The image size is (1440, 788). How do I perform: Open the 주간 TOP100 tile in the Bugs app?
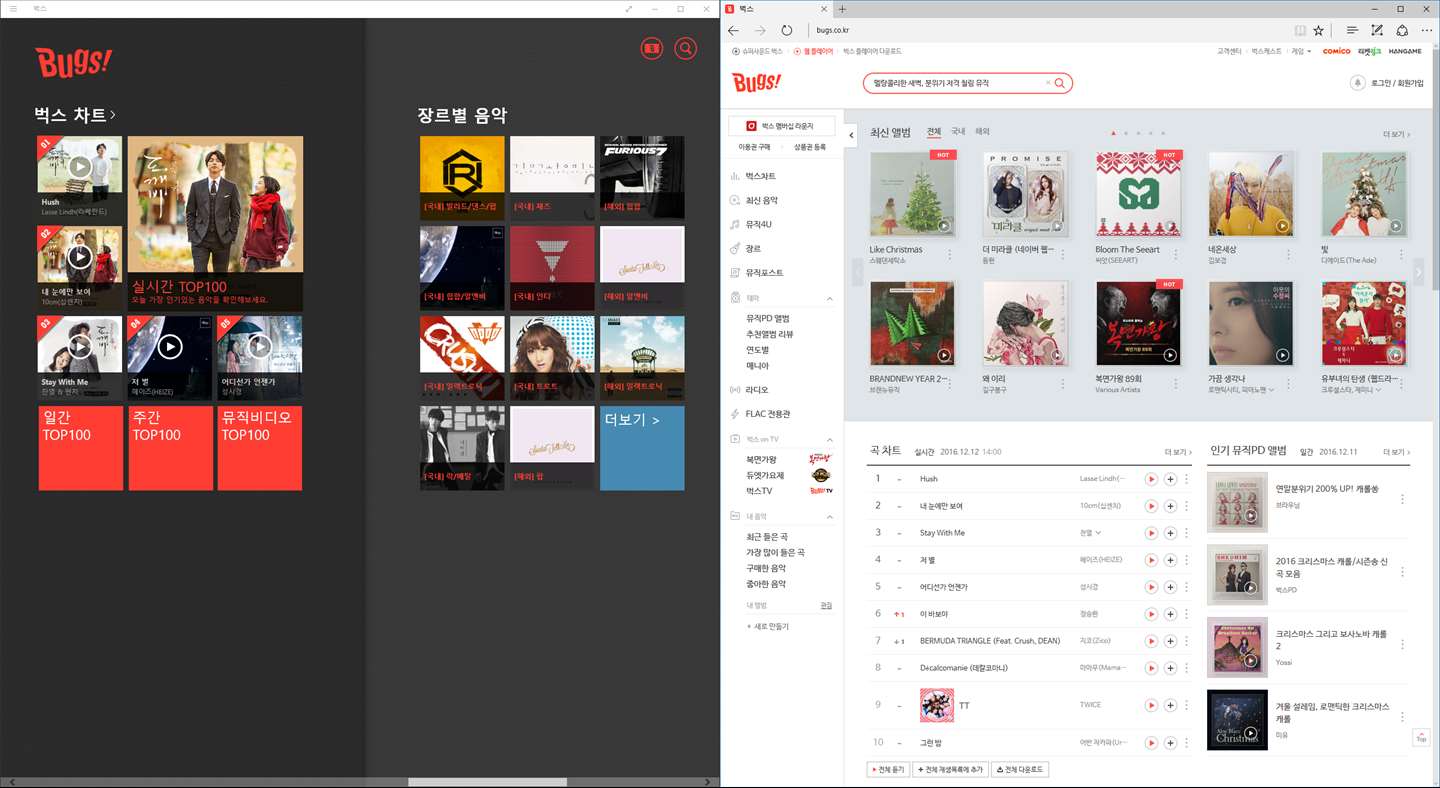click(170, 448)
